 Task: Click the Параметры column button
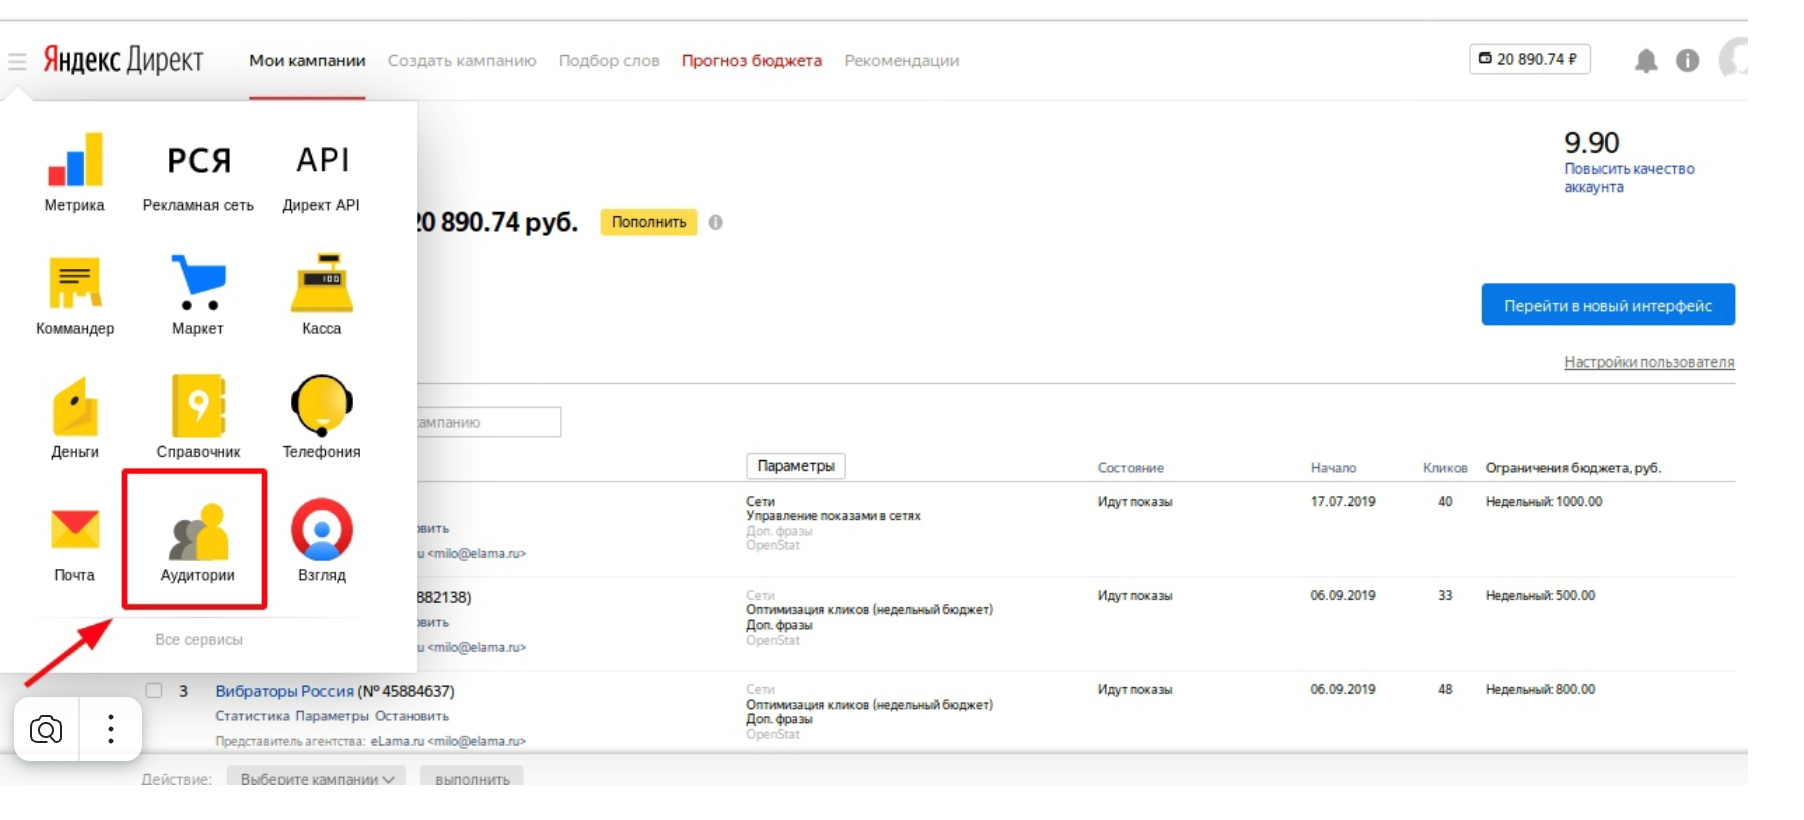[x=796, y=466]
